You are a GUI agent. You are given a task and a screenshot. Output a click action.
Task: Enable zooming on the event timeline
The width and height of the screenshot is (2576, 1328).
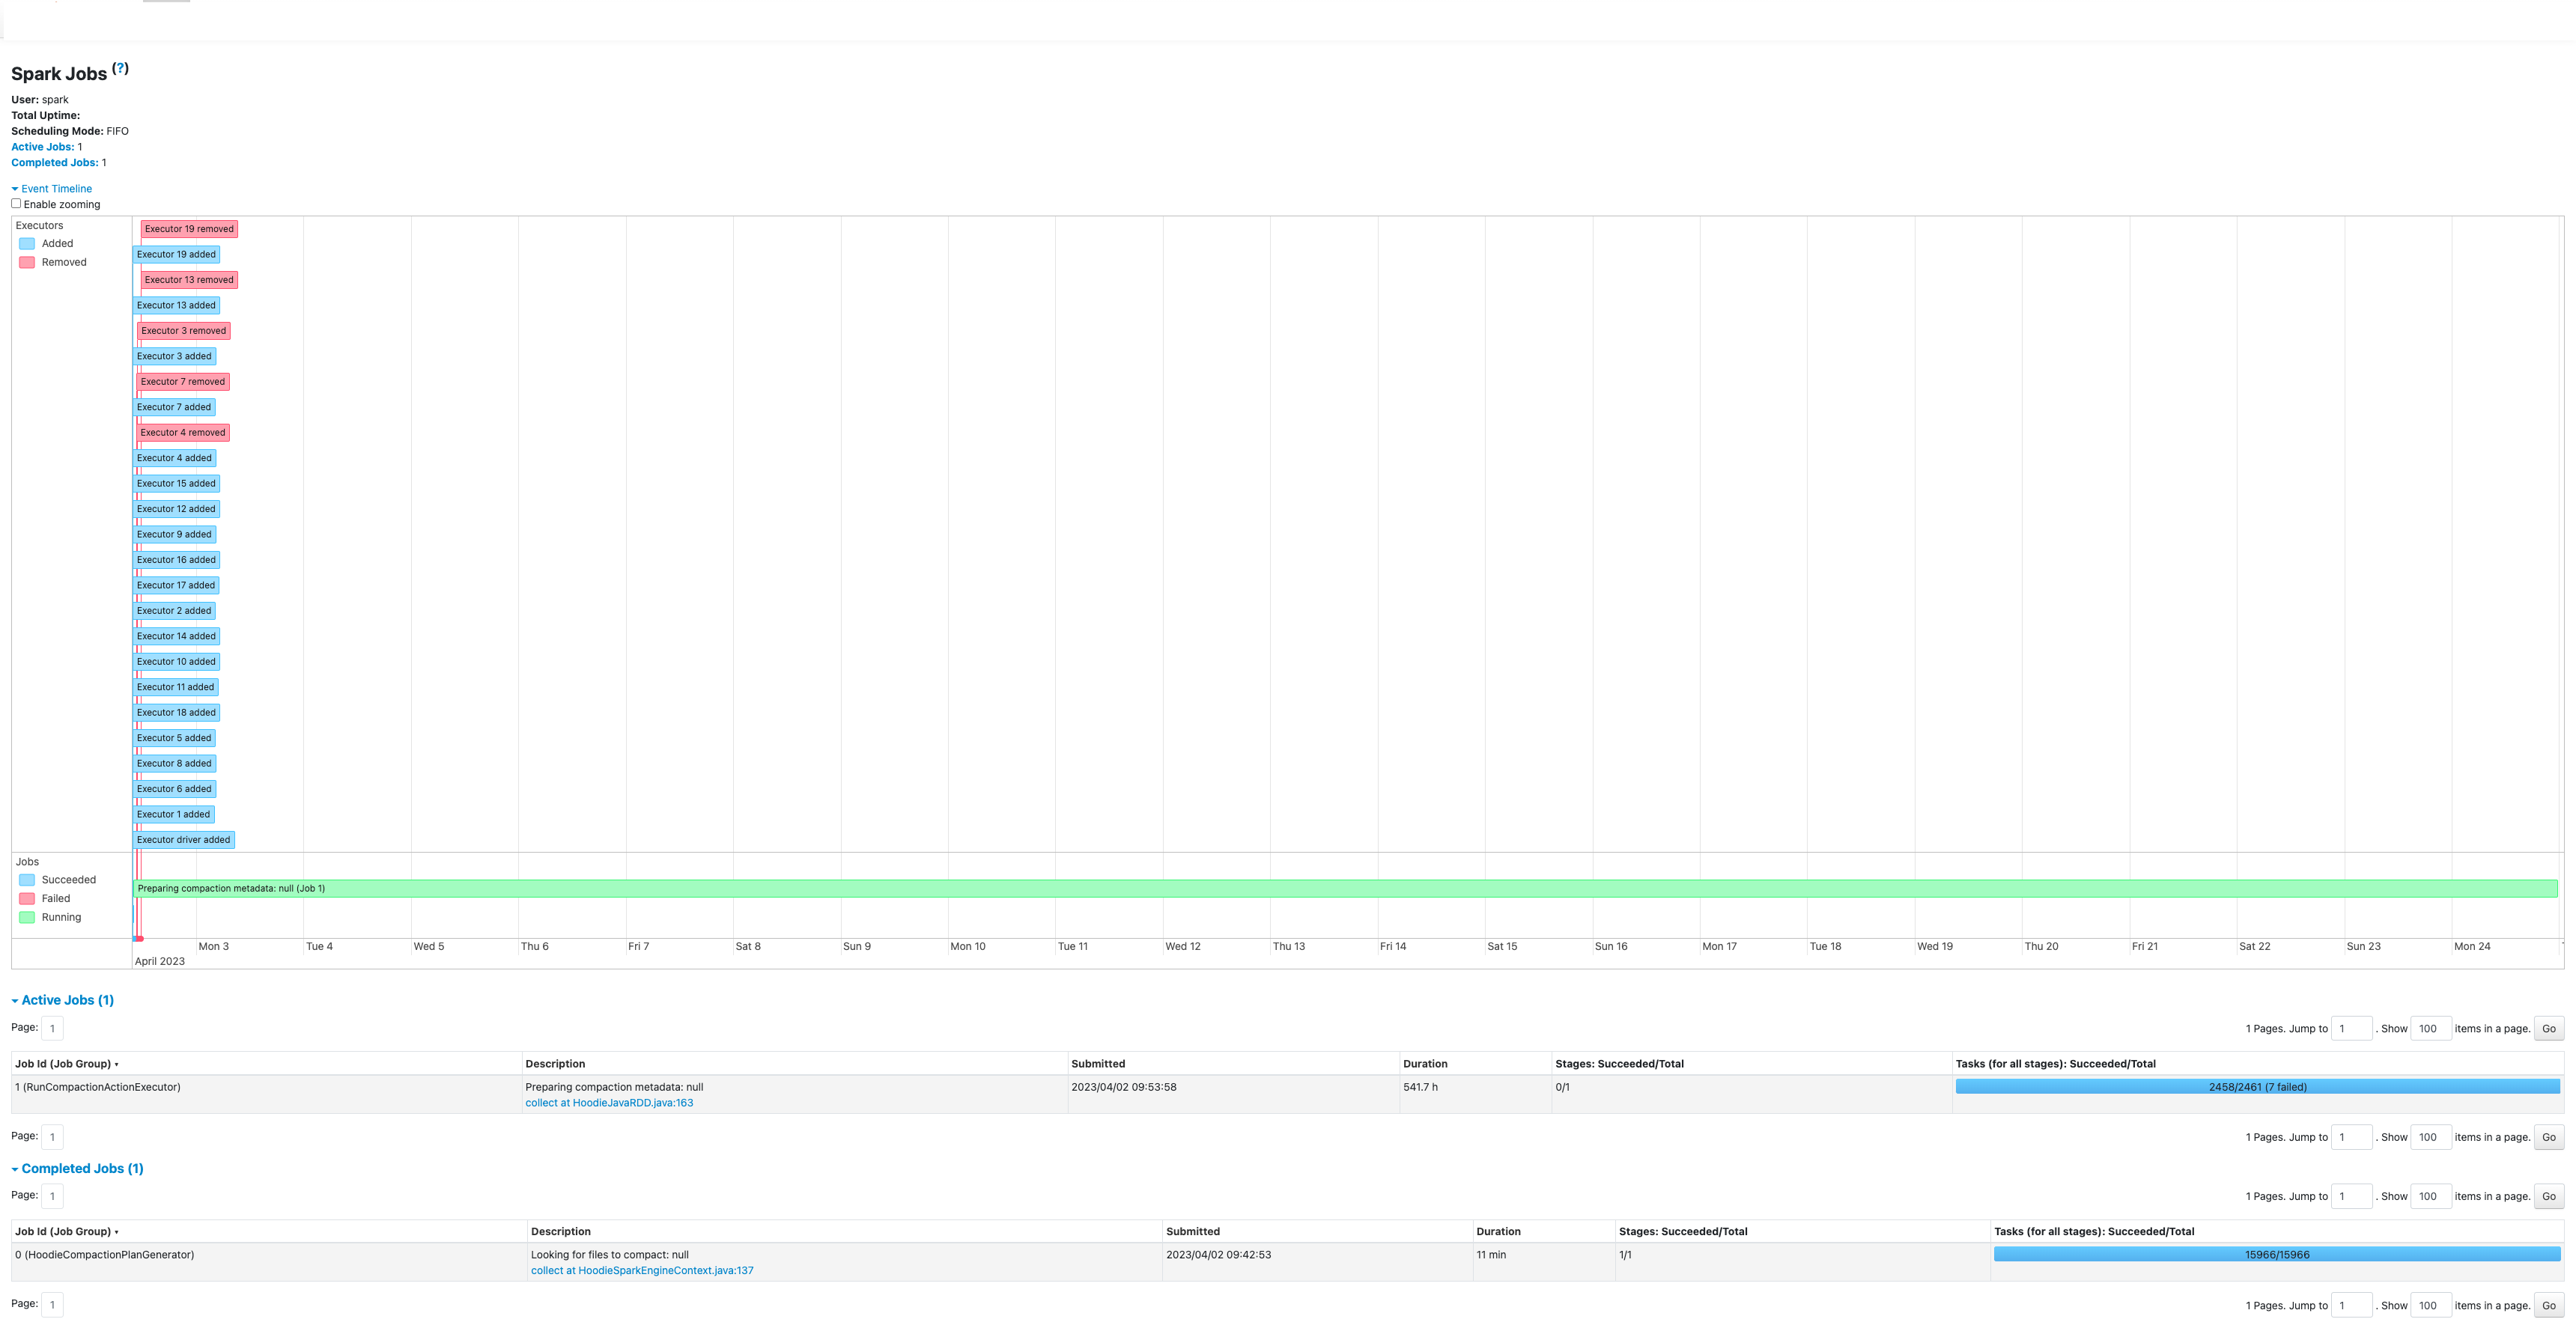pyautogui.click(x=16, y=202)
